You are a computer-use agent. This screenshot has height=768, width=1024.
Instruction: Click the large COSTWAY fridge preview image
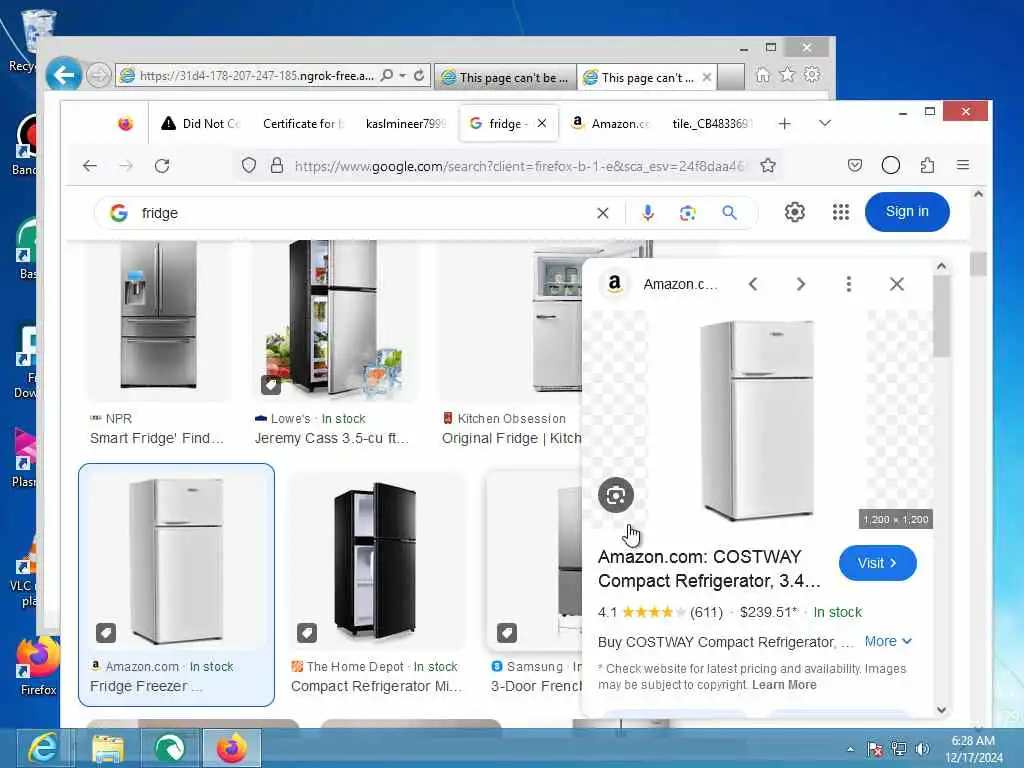(757, 420)
